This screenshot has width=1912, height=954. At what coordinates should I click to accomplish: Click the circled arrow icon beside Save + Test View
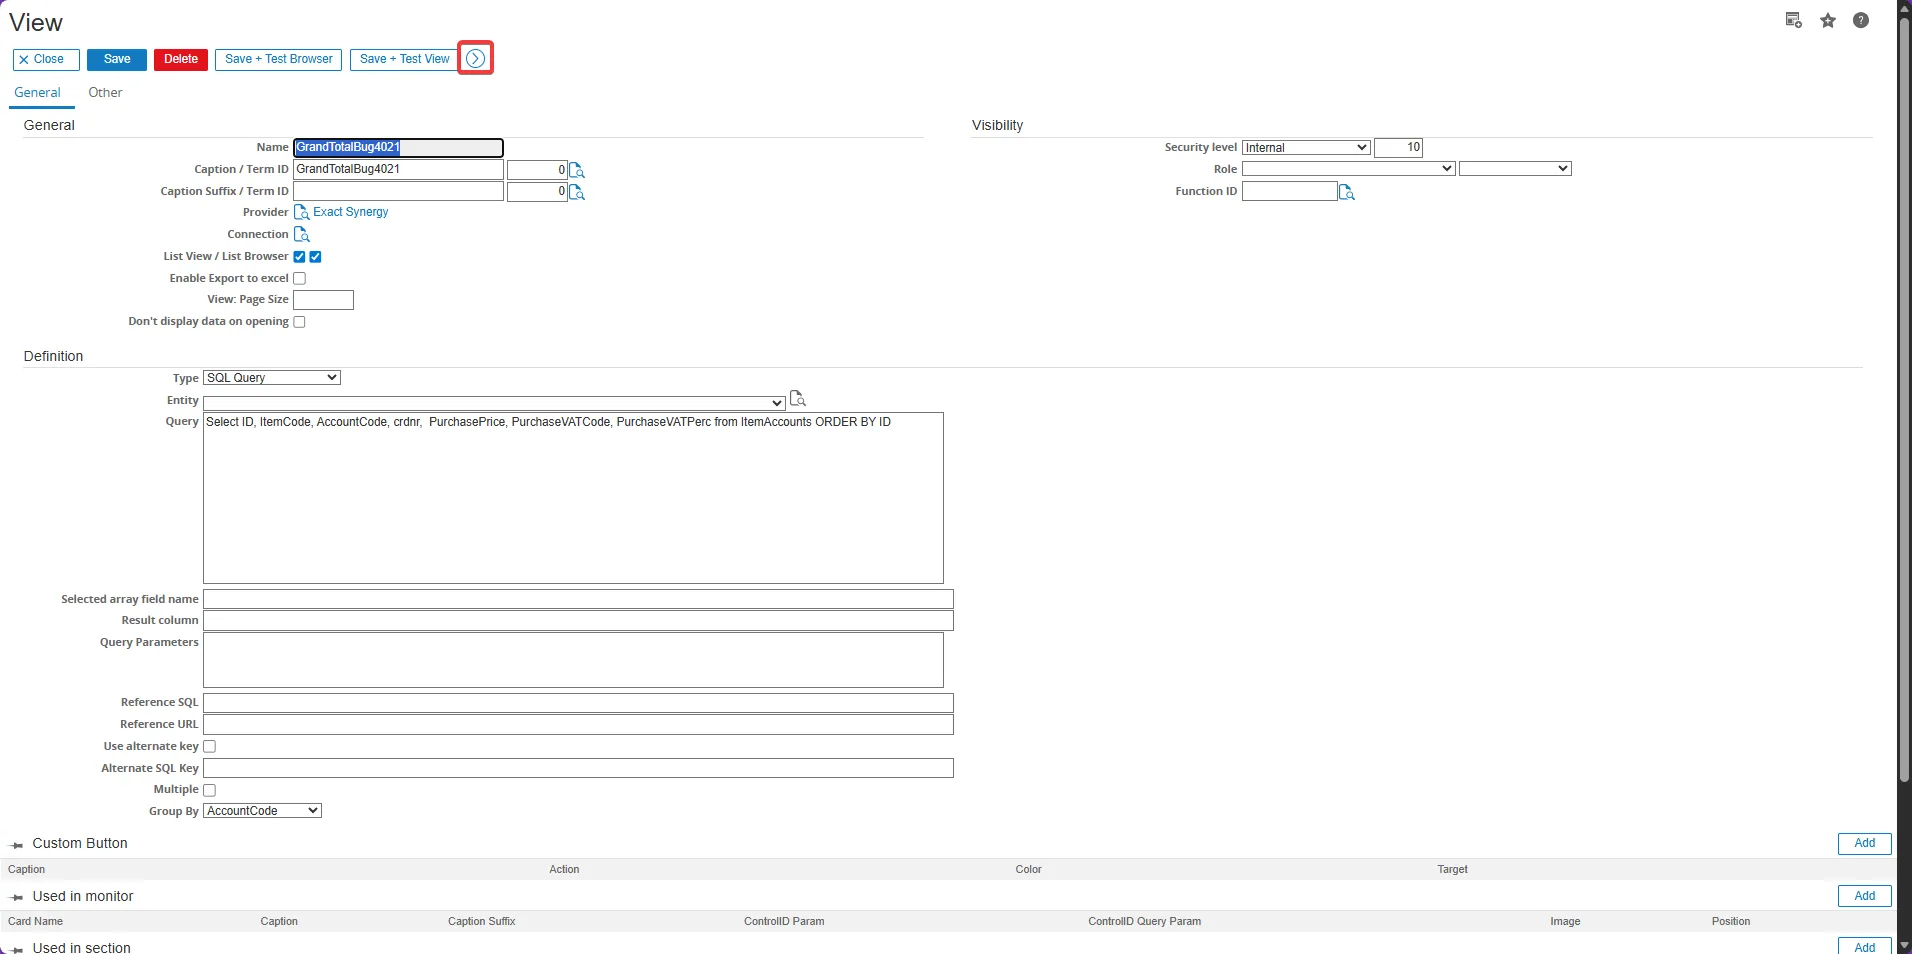[x=476, y=59]
